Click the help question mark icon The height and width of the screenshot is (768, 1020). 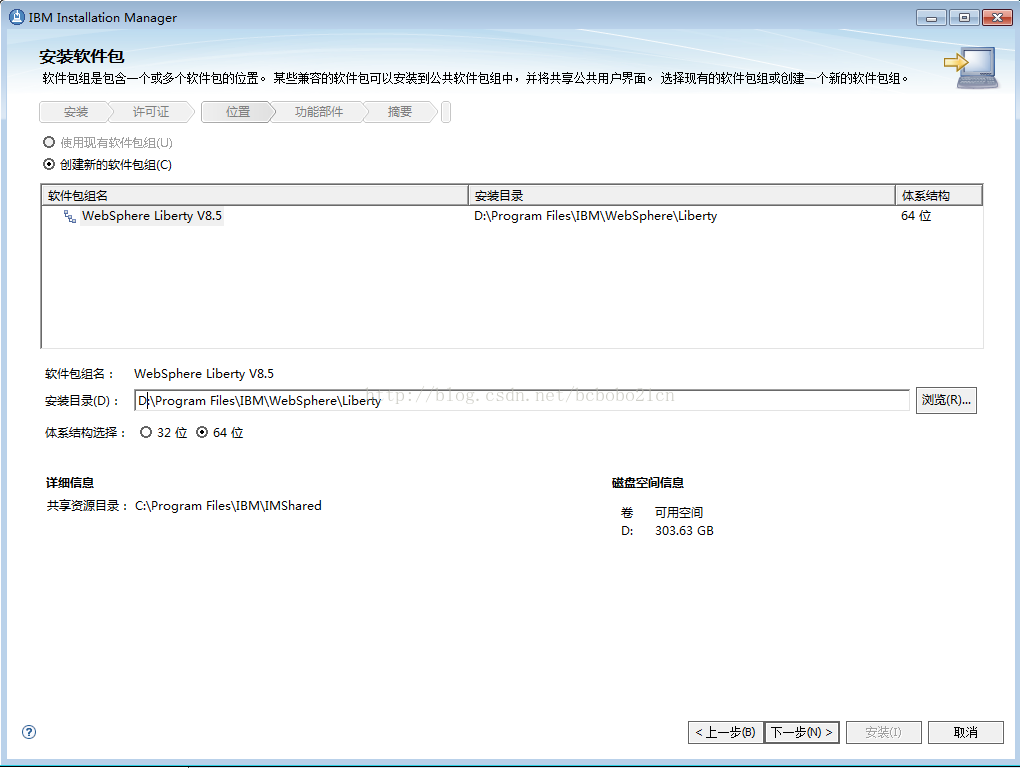[29, 732]
